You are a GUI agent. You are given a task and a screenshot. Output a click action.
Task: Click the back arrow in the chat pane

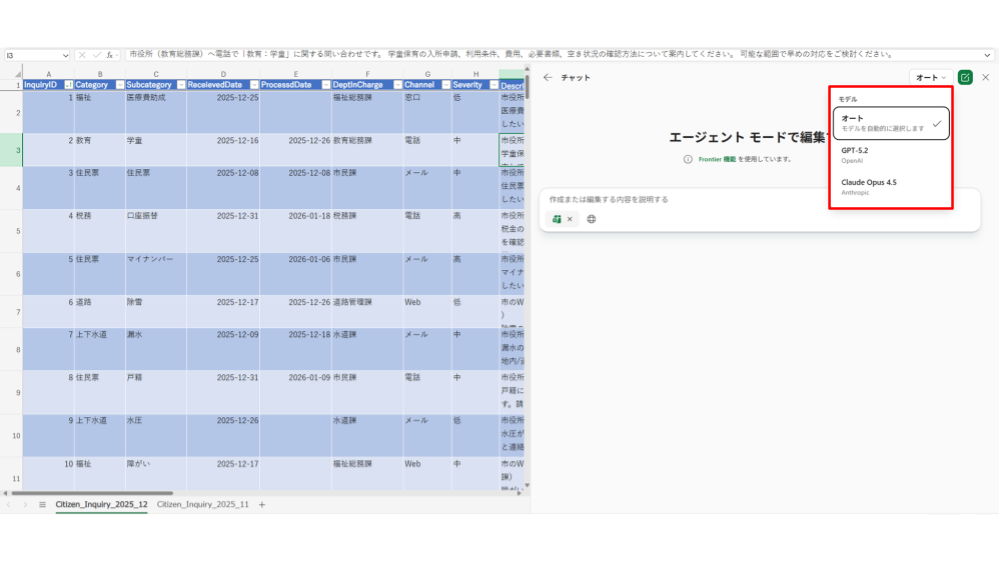tap(547, 77)
